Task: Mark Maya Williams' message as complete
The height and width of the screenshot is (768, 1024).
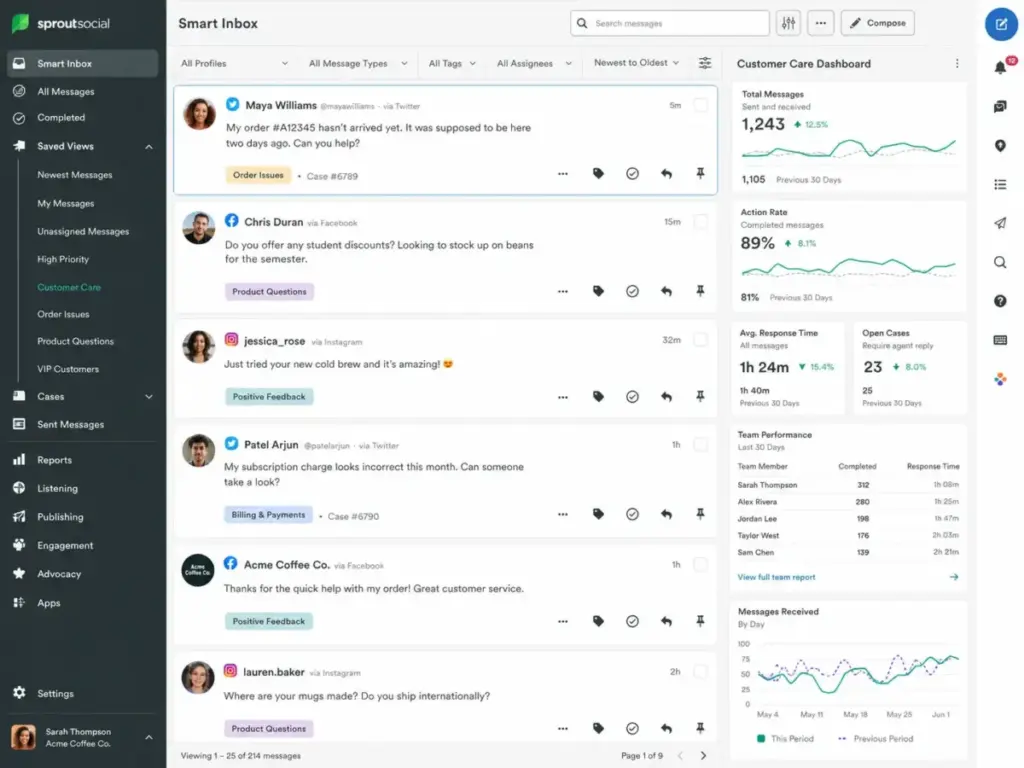Action: pyautogui.click(x=632, y=174)
